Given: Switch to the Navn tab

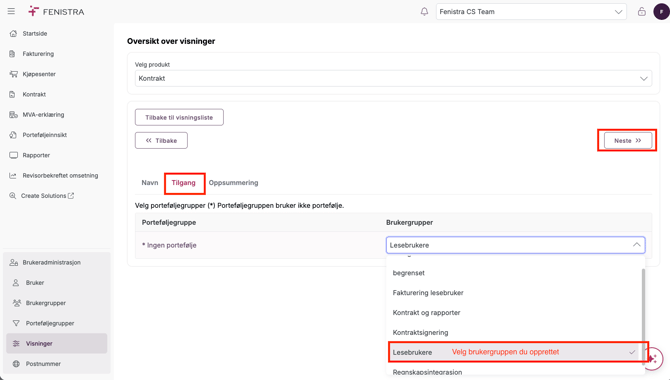Looking at the screenshot, I should [150, 183].
